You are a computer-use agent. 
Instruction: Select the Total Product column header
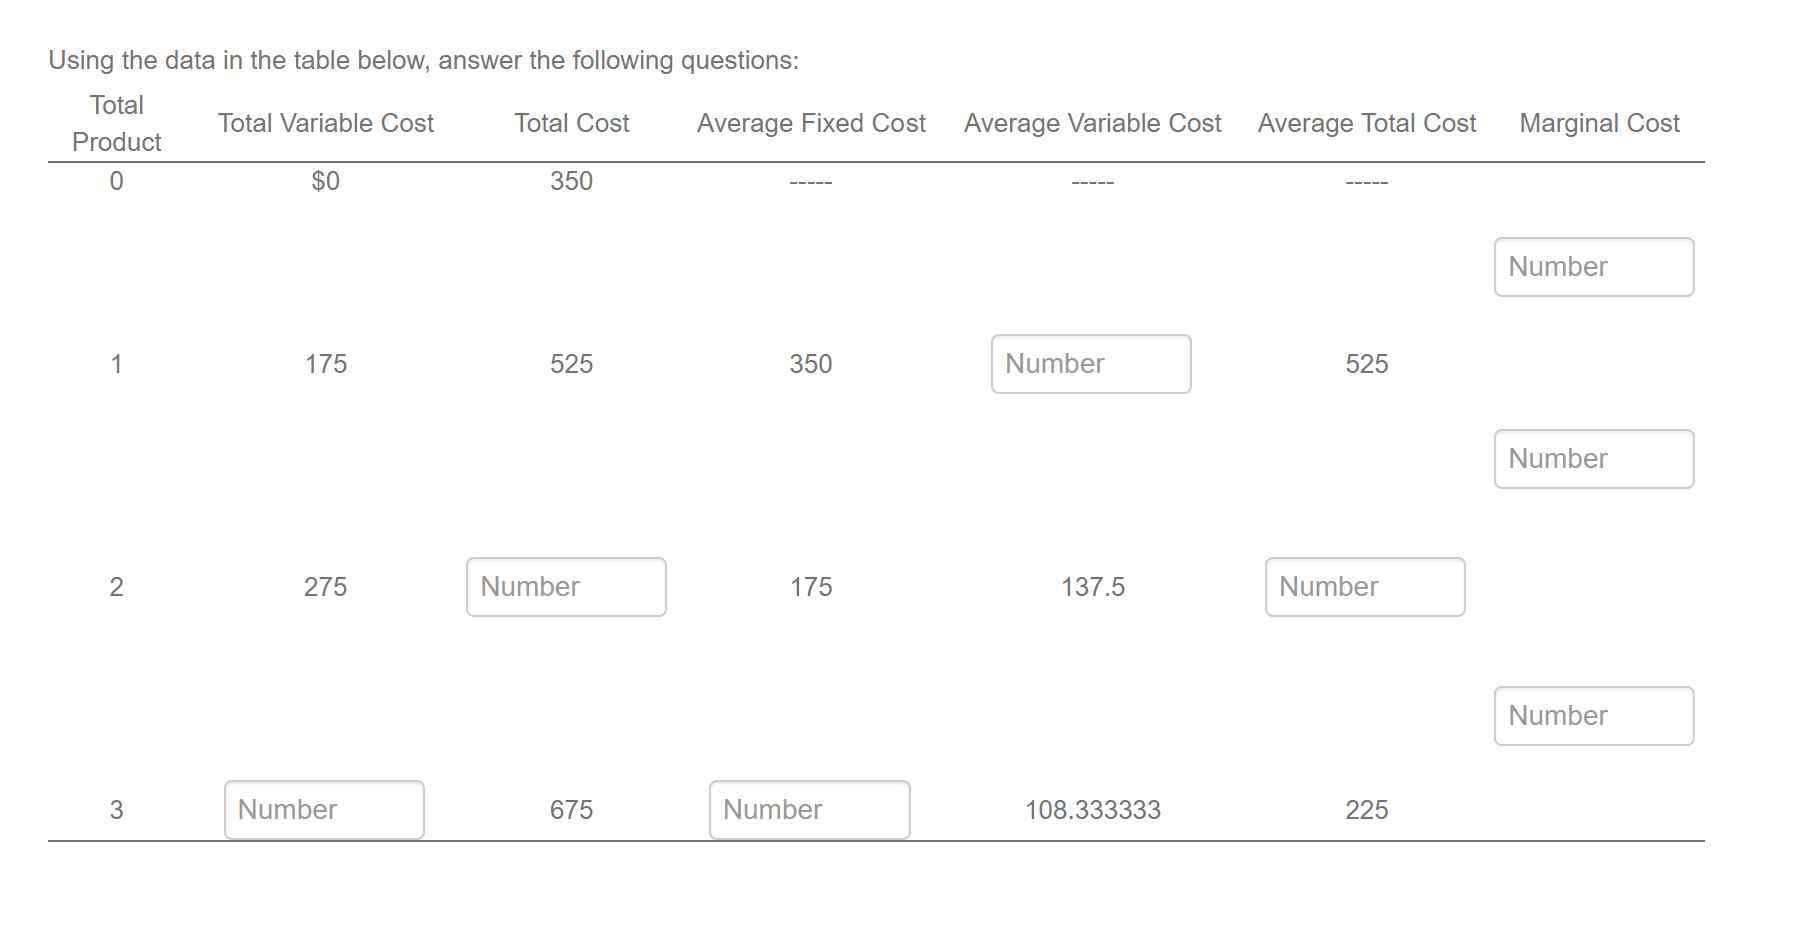click(115, 123)
